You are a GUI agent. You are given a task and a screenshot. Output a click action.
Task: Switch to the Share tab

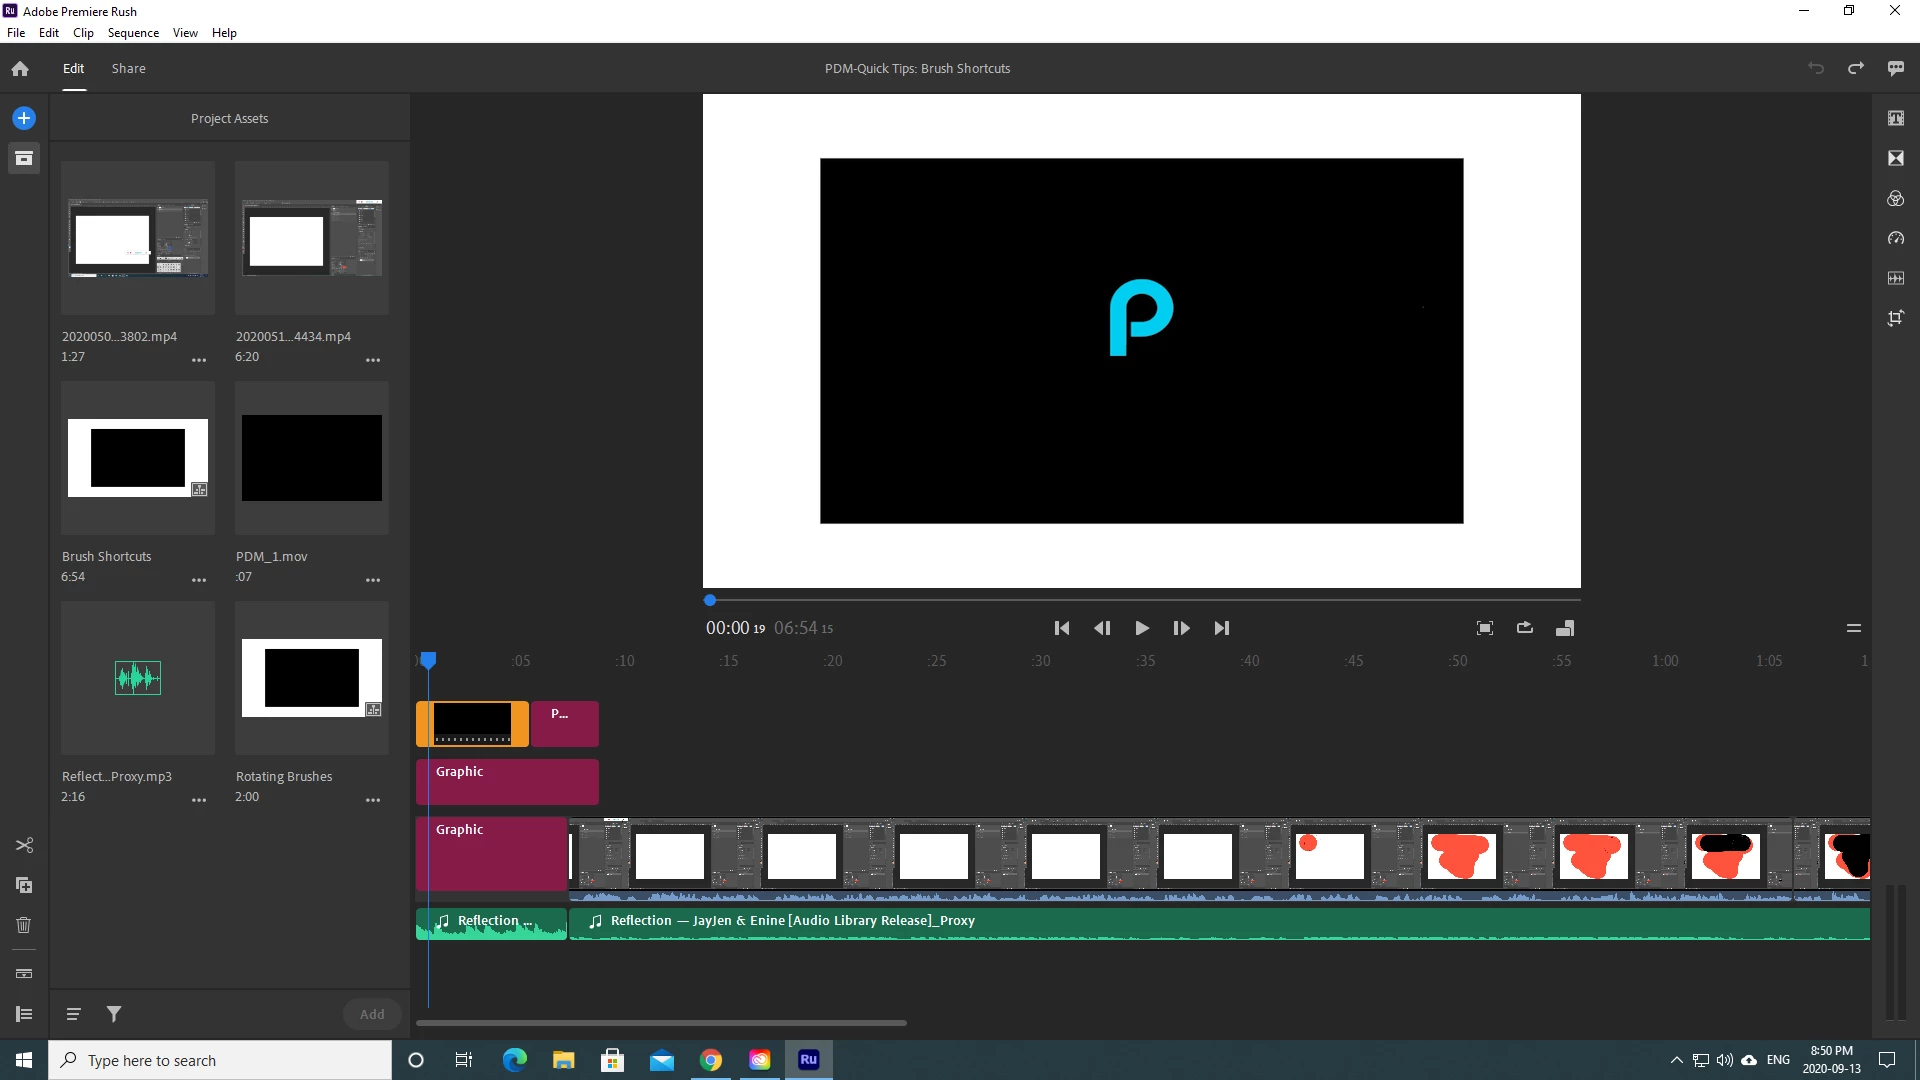(x=128, y=68)
